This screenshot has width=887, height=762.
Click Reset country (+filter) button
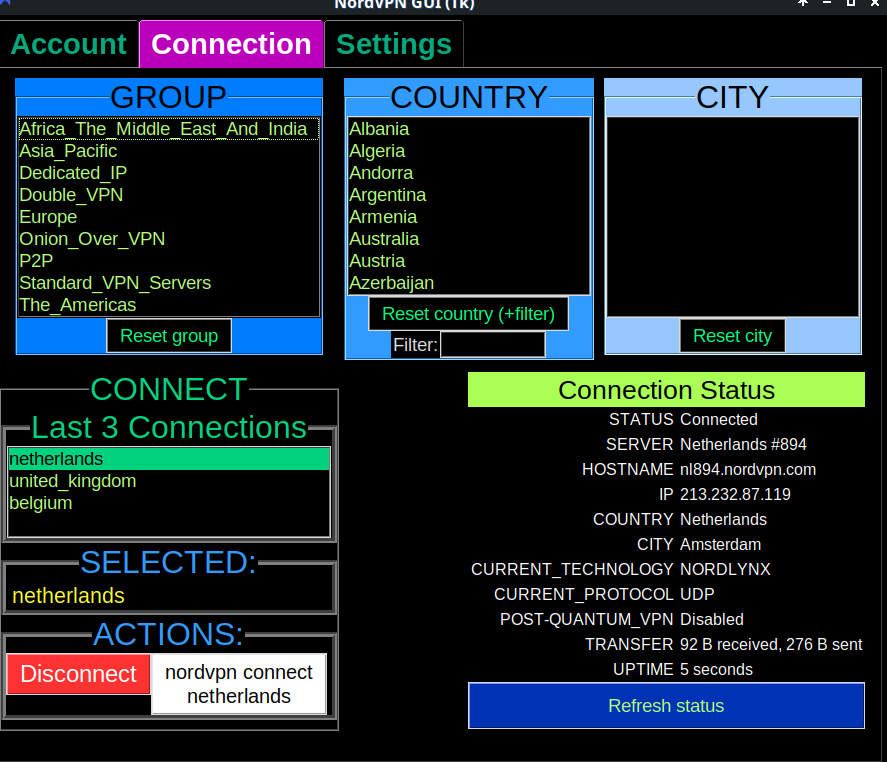pyautogui.click(x=468, y=314)
